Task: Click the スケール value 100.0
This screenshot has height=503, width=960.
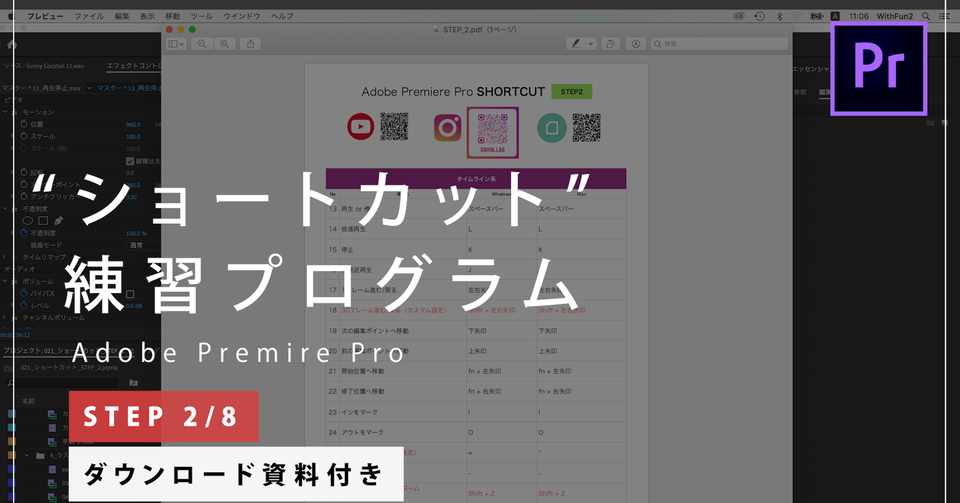Action: [133, 136]
